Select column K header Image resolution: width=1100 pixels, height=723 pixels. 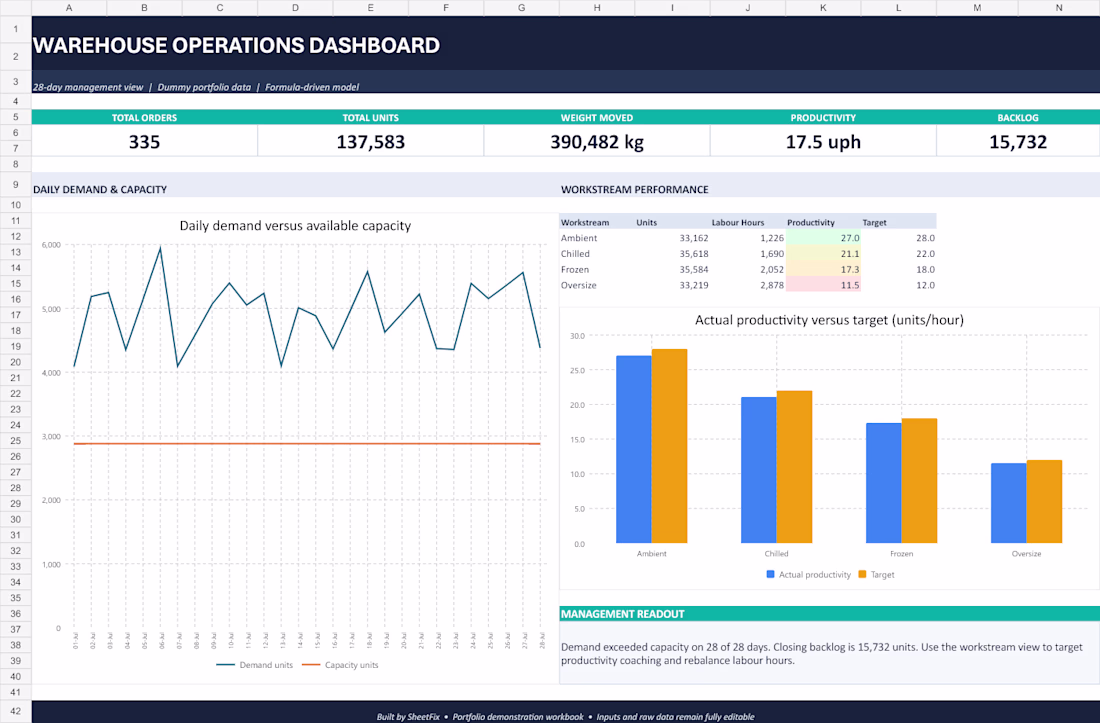[823, 8]
